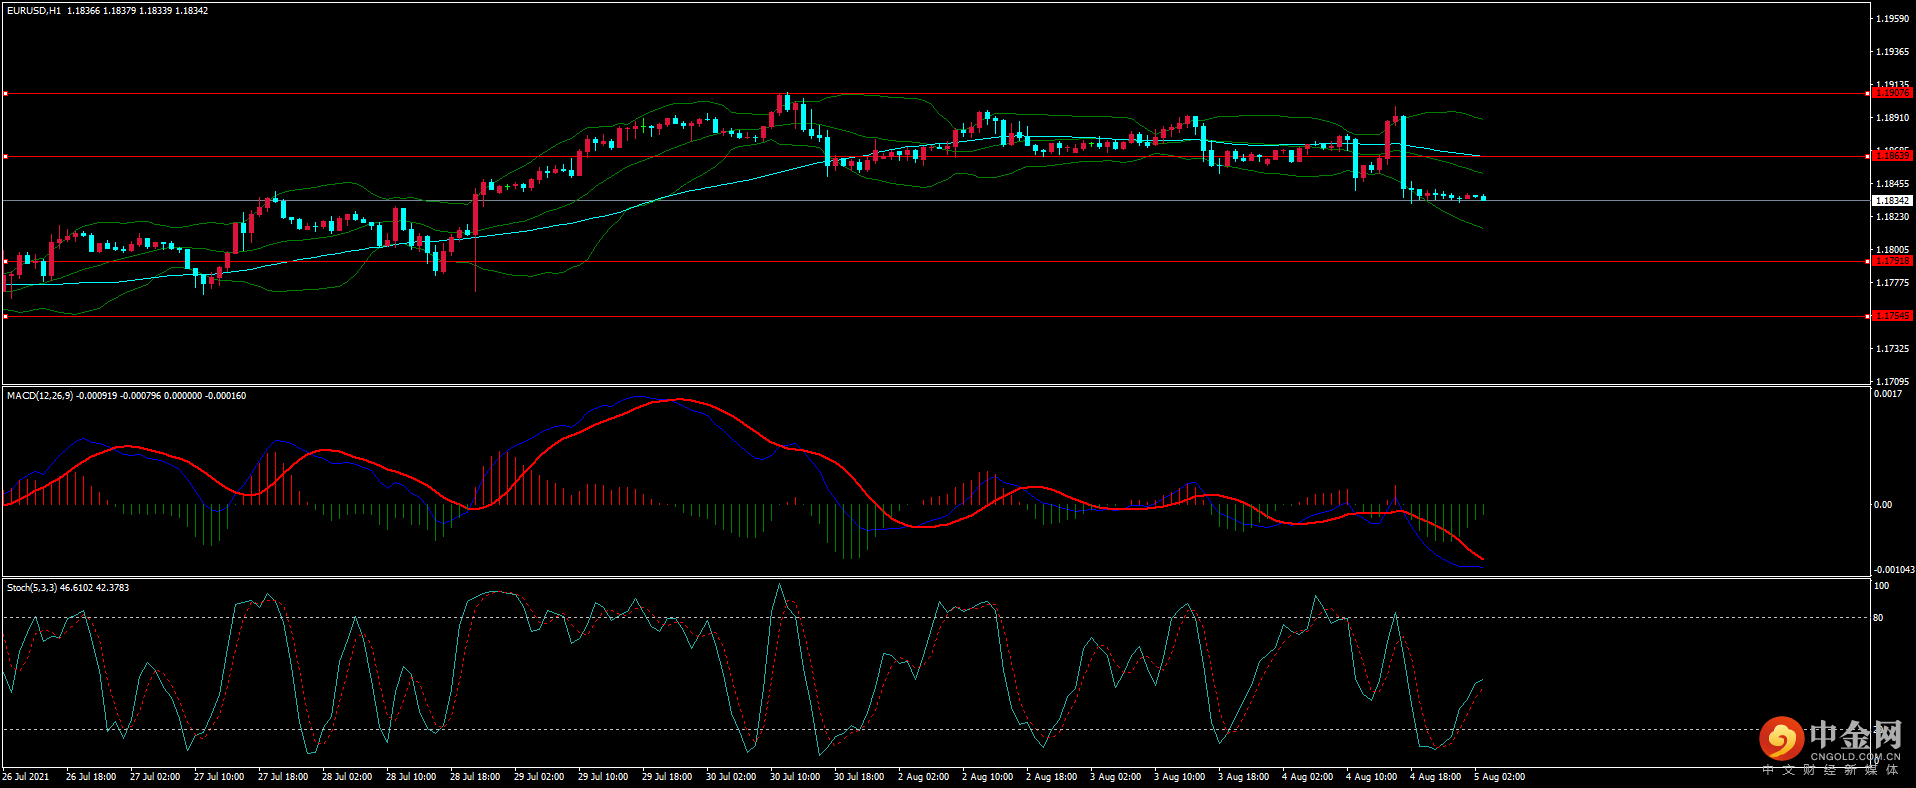The image size is (1916, 788).
Task: Click the 1.19076 red price tag
Action: 1891,93
